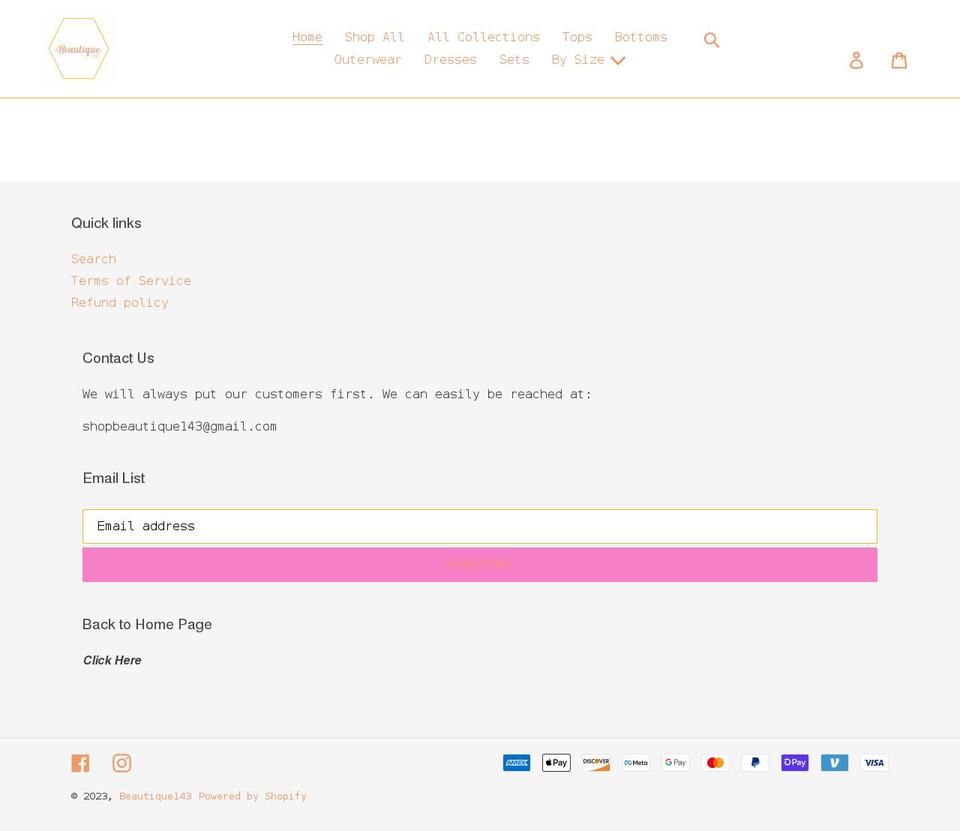Click the Back to Home Page heading

coord(147,625)
